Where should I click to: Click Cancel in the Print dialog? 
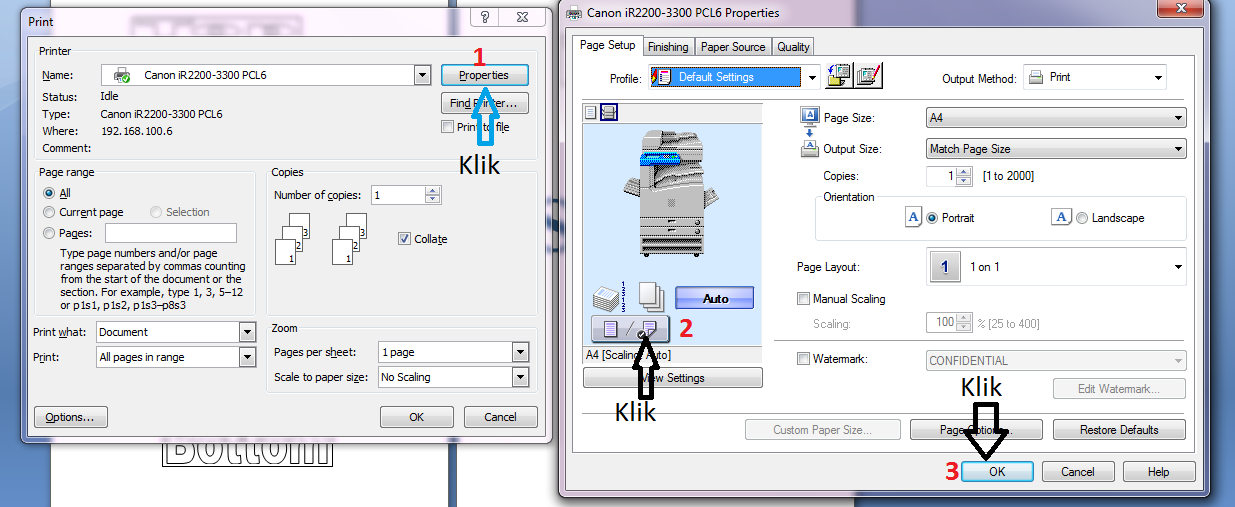coord(500,417)
